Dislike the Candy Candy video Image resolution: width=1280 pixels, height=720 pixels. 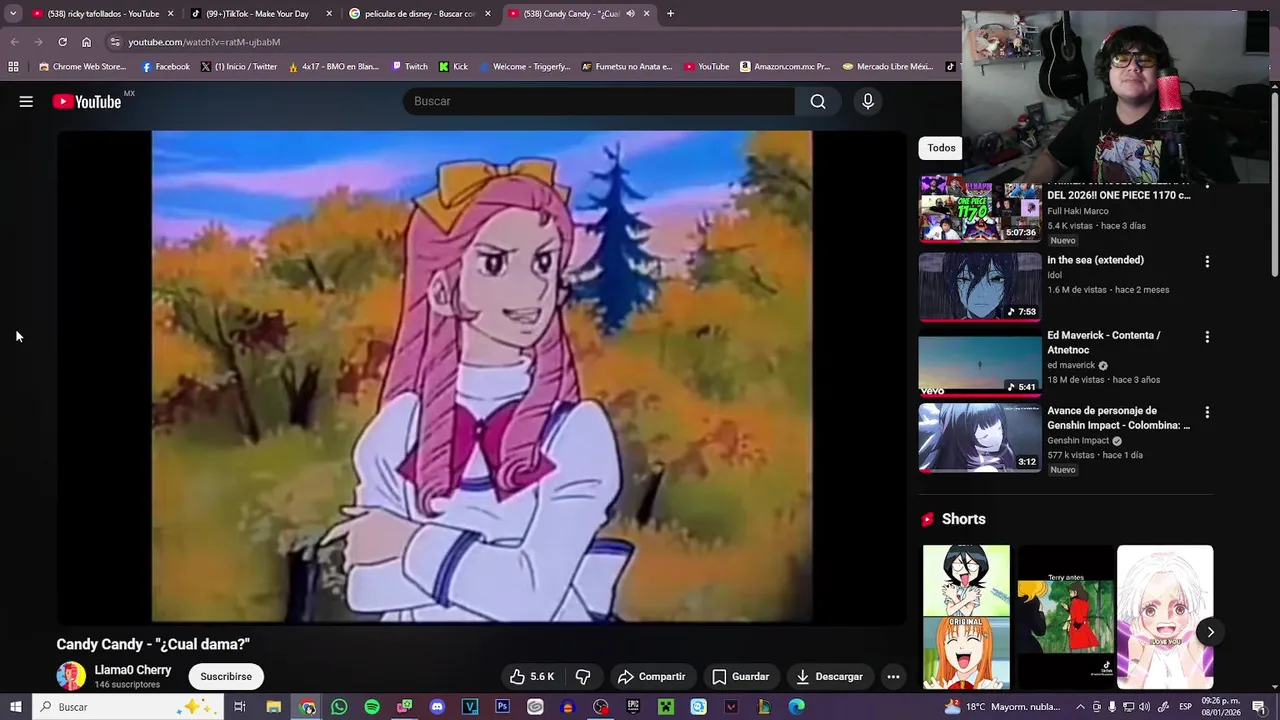coord(583,677)
